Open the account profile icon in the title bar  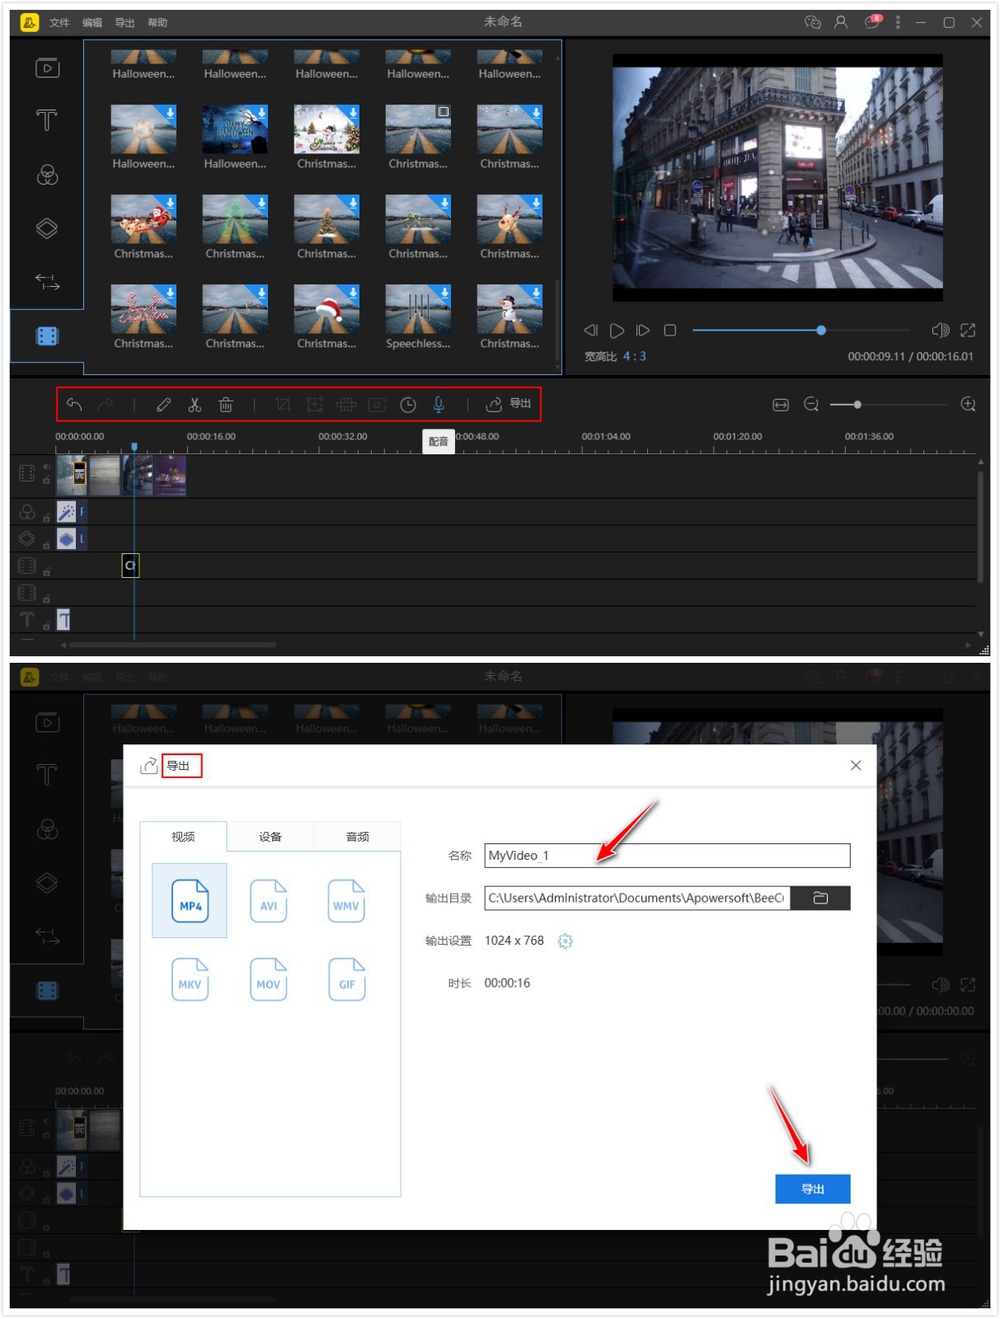click(841, 22)
